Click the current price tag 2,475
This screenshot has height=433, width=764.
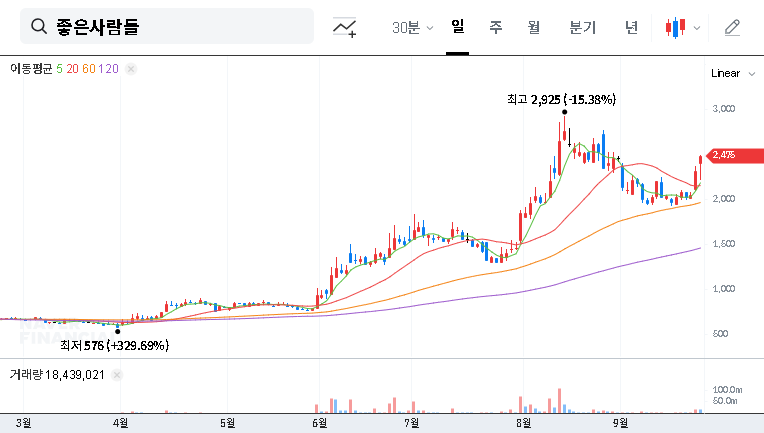click(x=735, y=155)
